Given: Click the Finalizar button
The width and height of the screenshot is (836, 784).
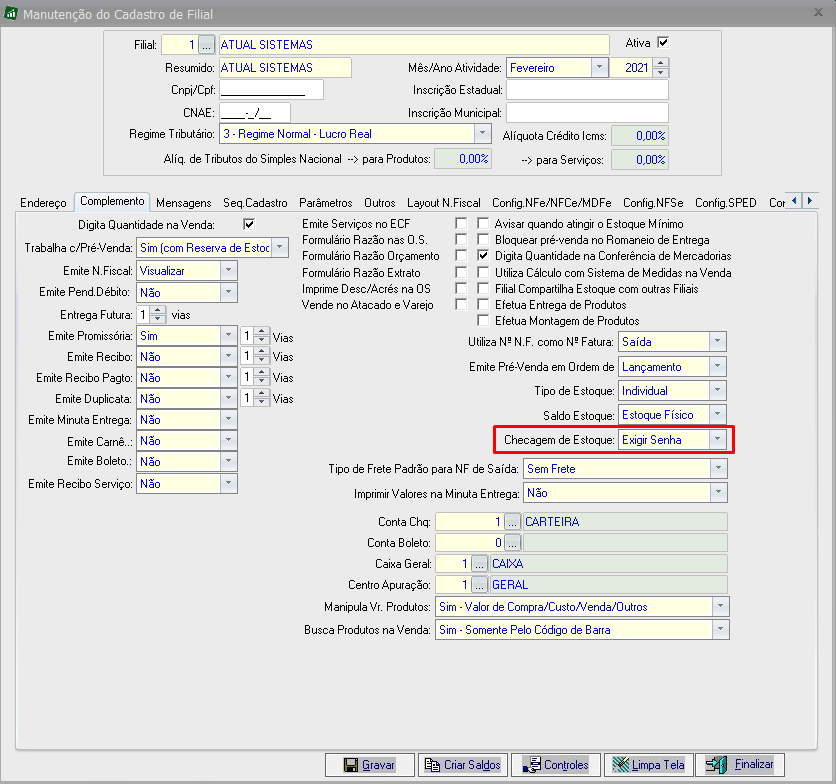Looking at the screenshot, I should tap(740, 765).
